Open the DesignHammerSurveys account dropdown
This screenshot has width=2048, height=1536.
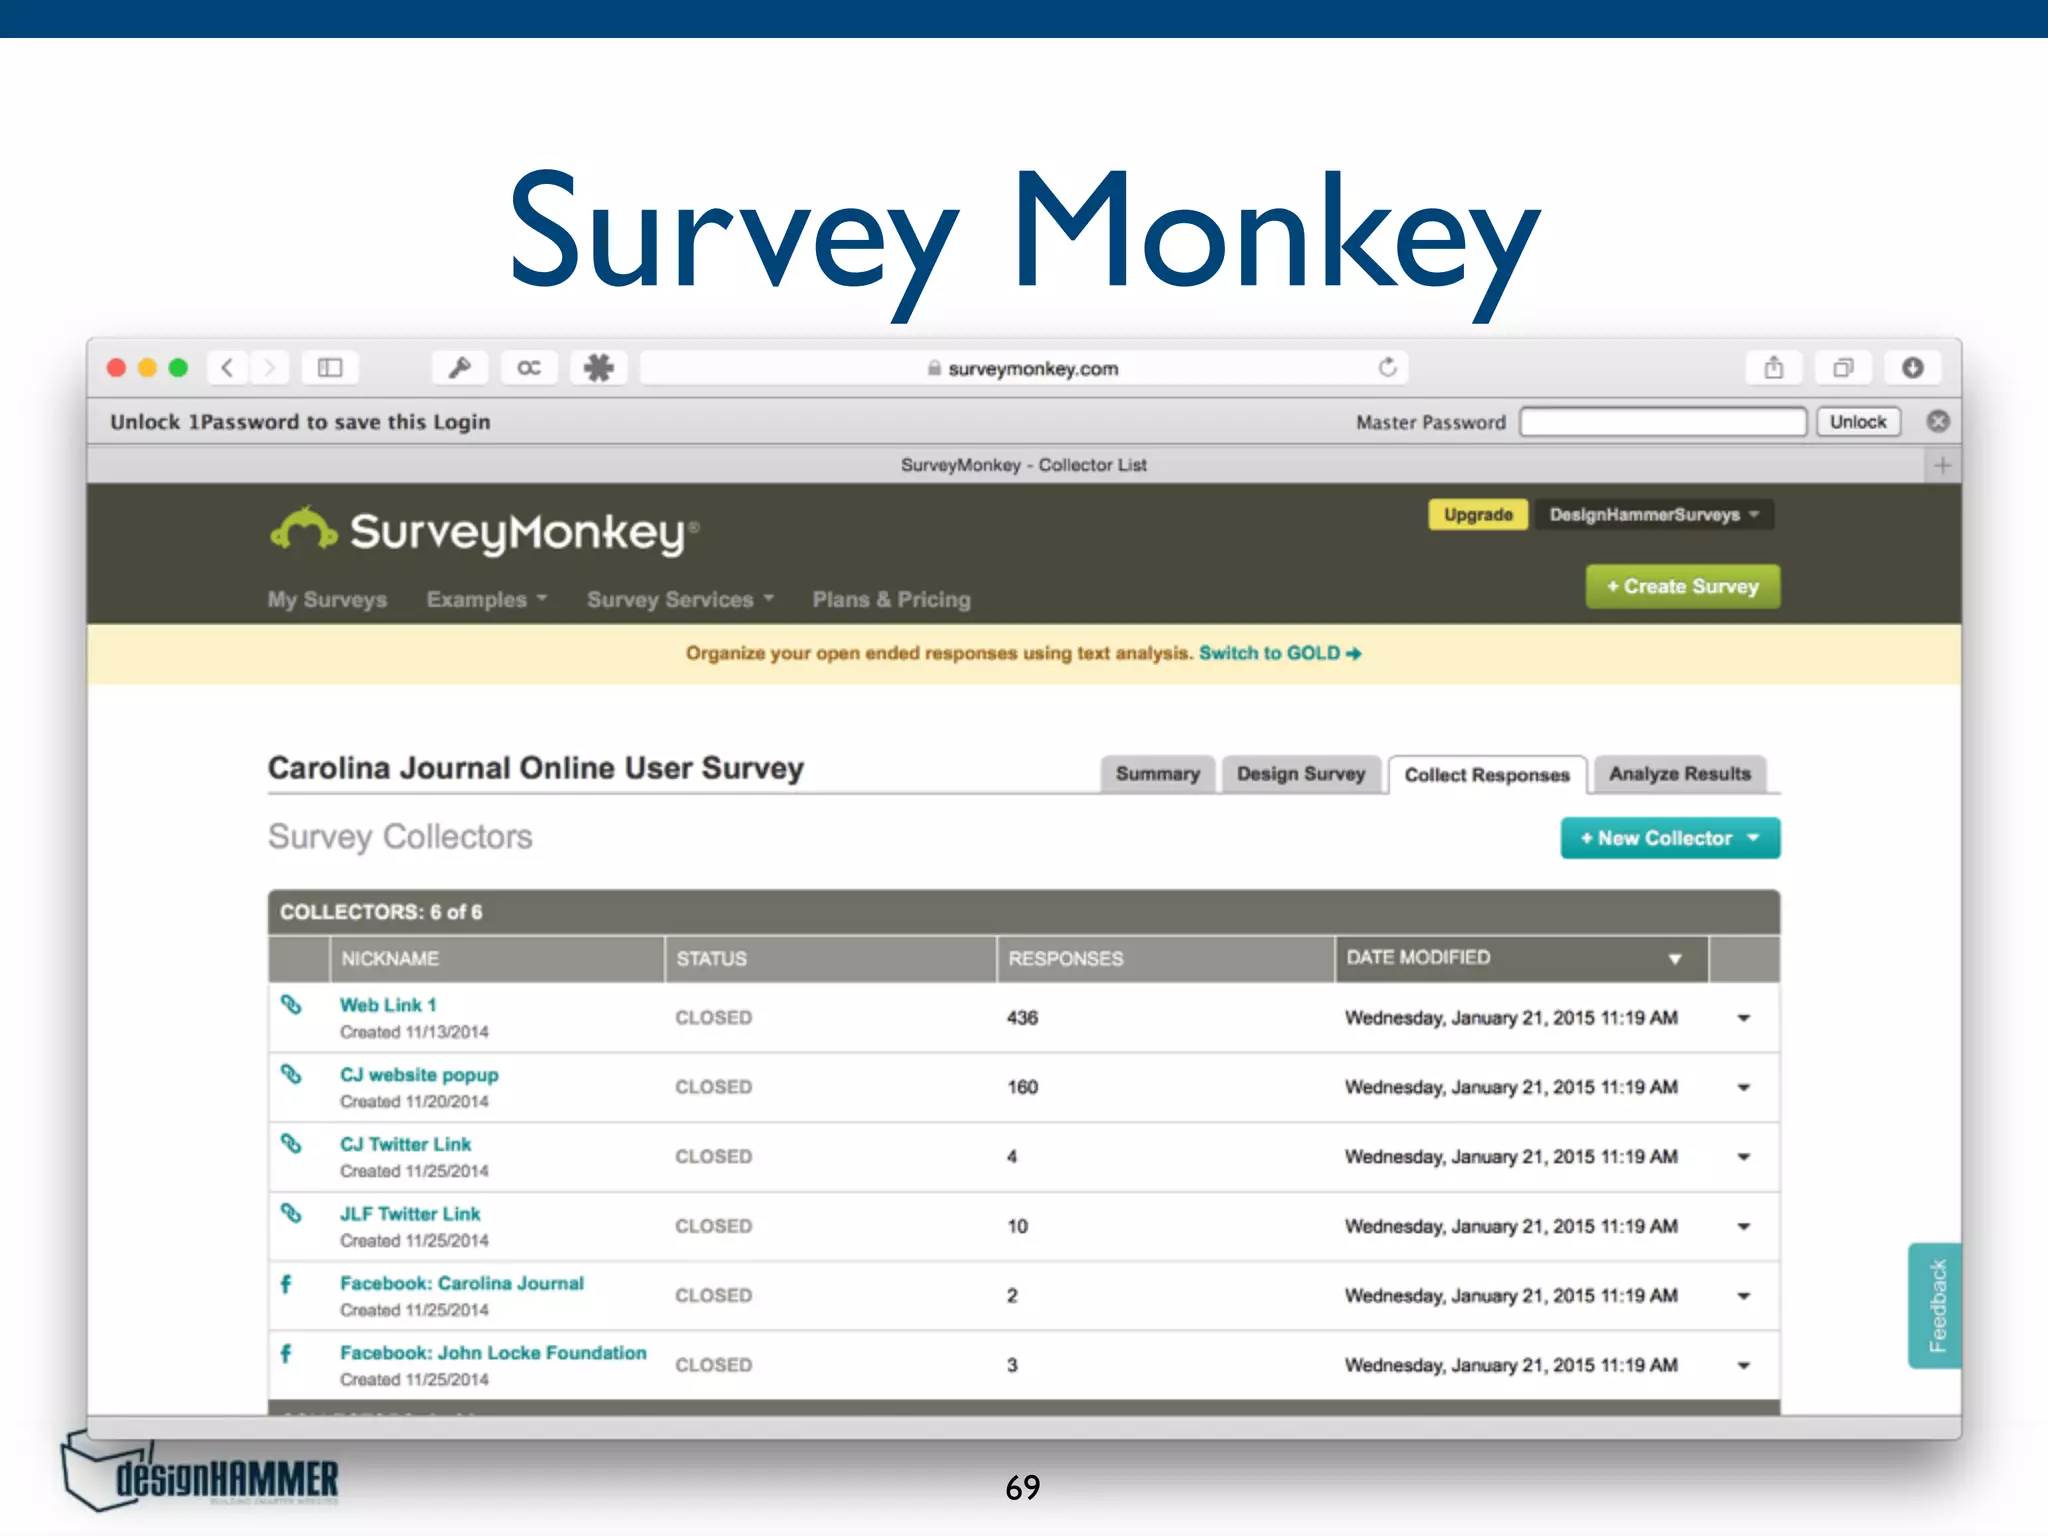1654,515
